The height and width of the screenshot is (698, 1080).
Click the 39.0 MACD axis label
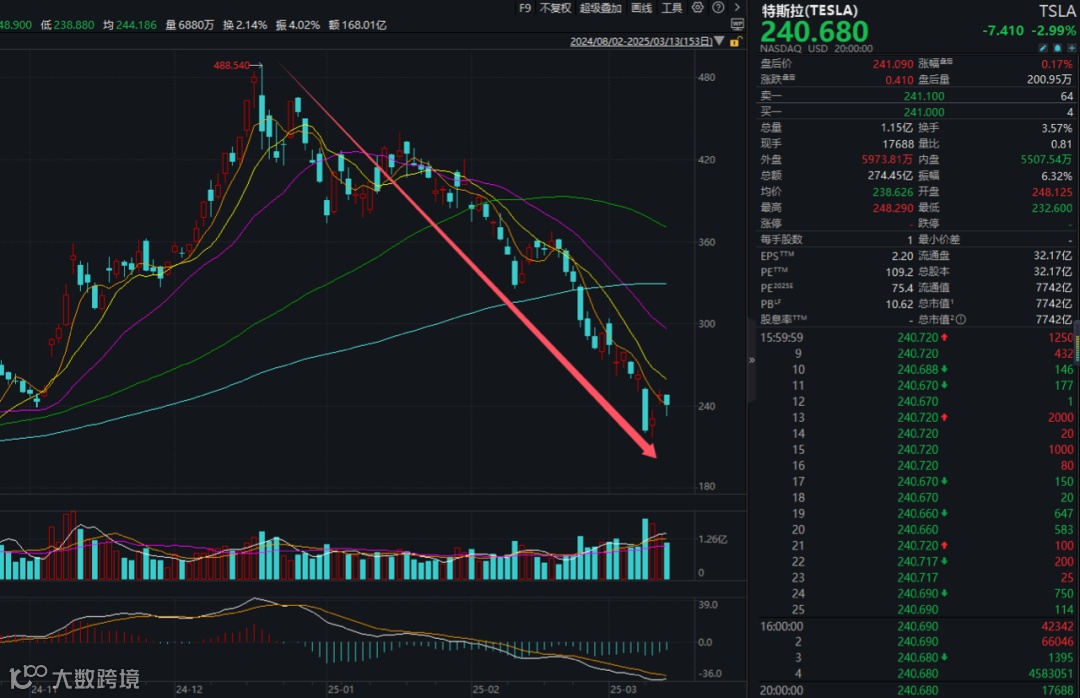(x=708, y=604)
